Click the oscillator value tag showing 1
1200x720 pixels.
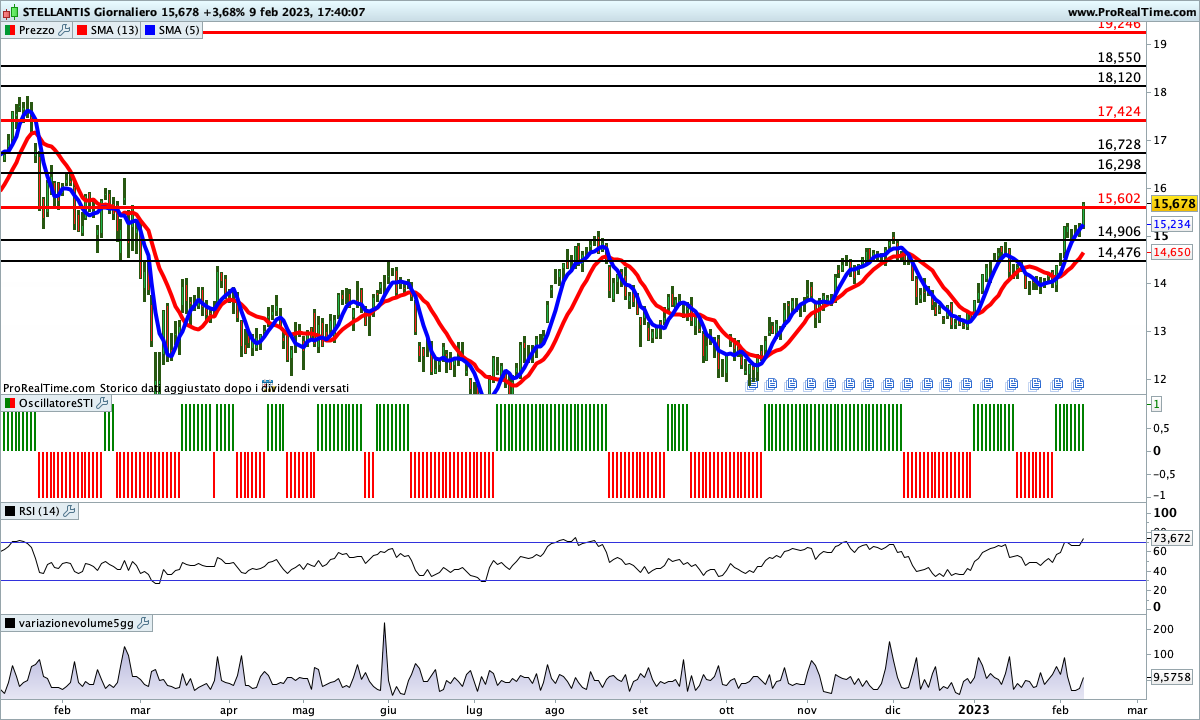(1156, 404)
